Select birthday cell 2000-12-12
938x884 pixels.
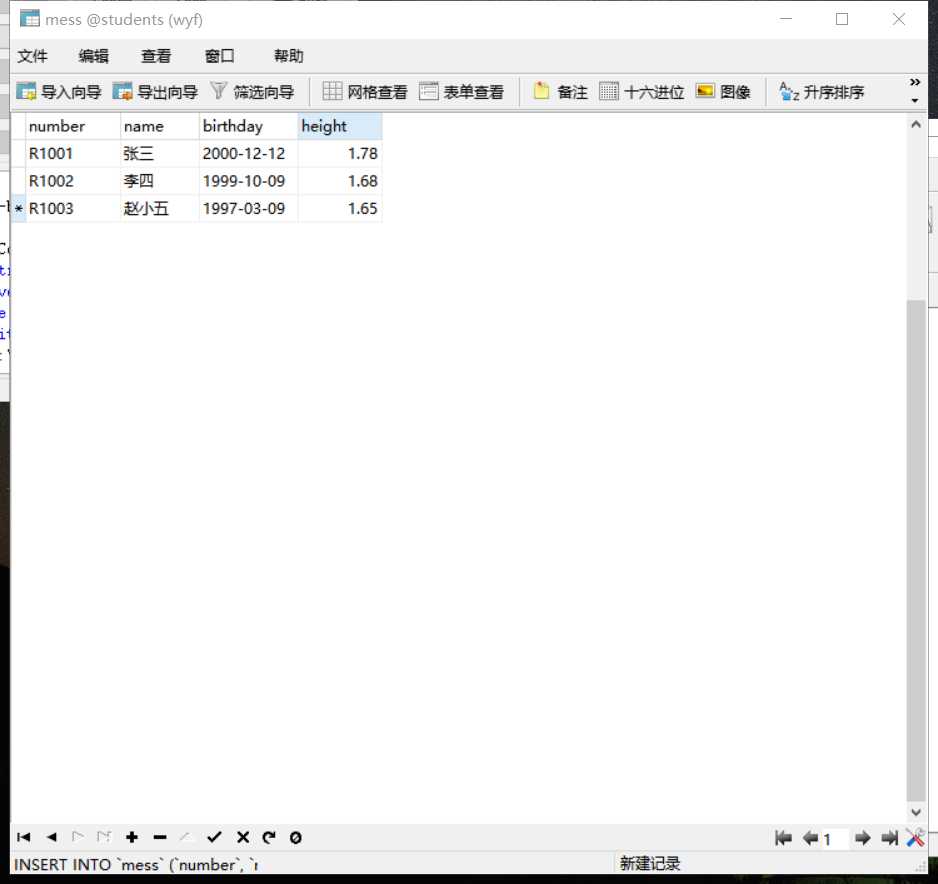(248, 154)
